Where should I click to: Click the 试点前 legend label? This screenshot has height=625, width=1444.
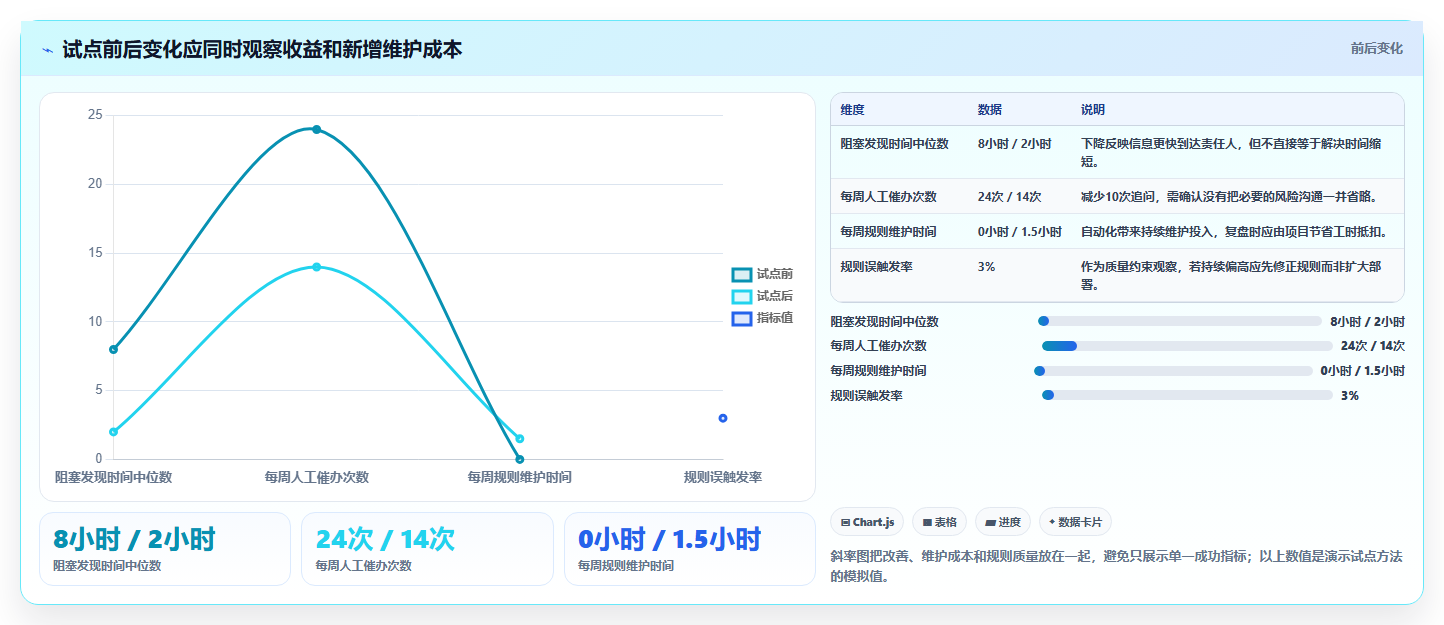tap(775, 274)
